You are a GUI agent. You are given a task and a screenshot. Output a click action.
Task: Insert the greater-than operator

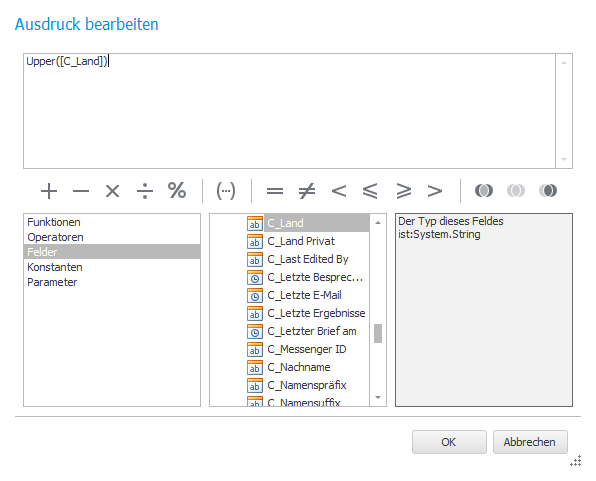point(435,190)
